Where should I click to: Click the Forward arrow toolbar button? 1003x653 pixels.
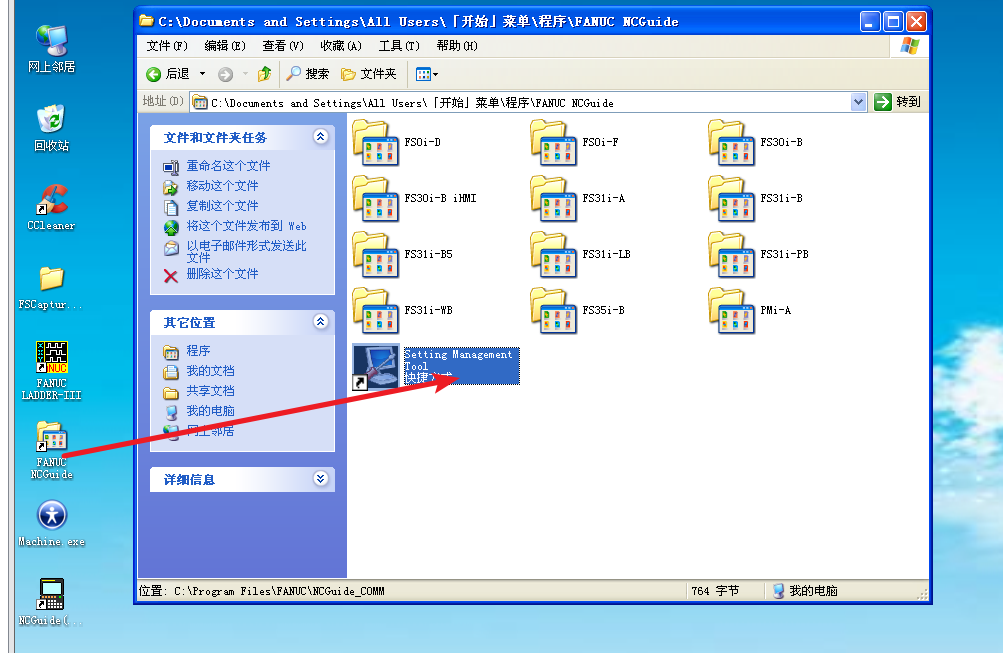point(225,75)
